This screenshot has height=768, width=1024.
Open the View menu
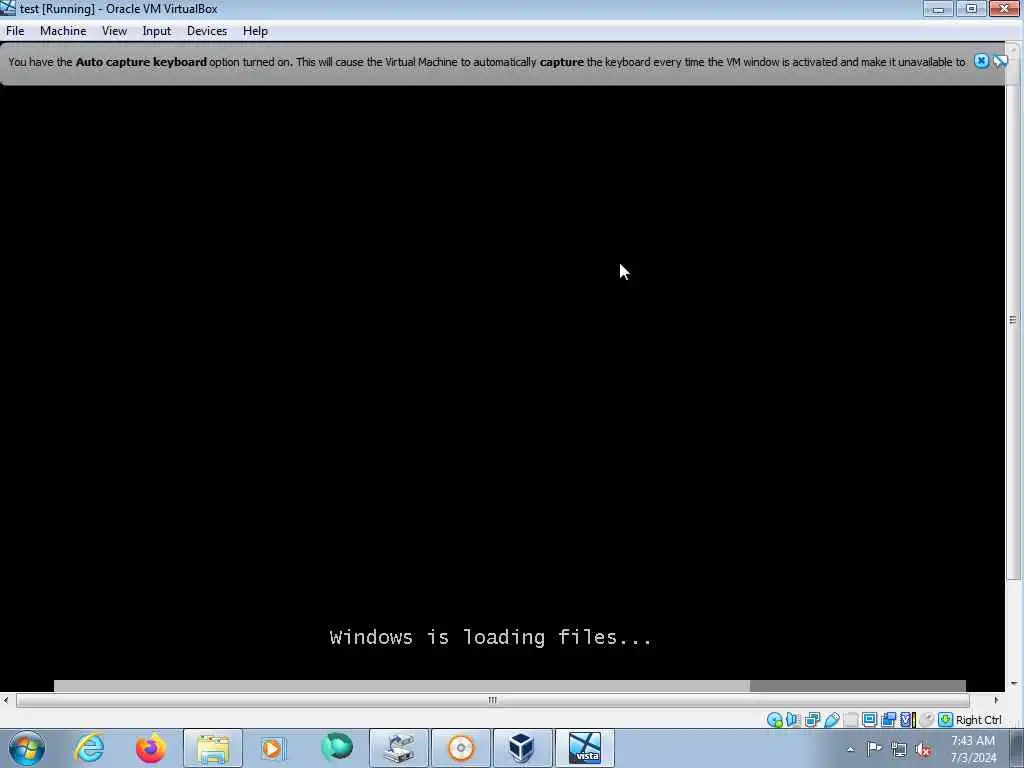(x=114, y=31)
